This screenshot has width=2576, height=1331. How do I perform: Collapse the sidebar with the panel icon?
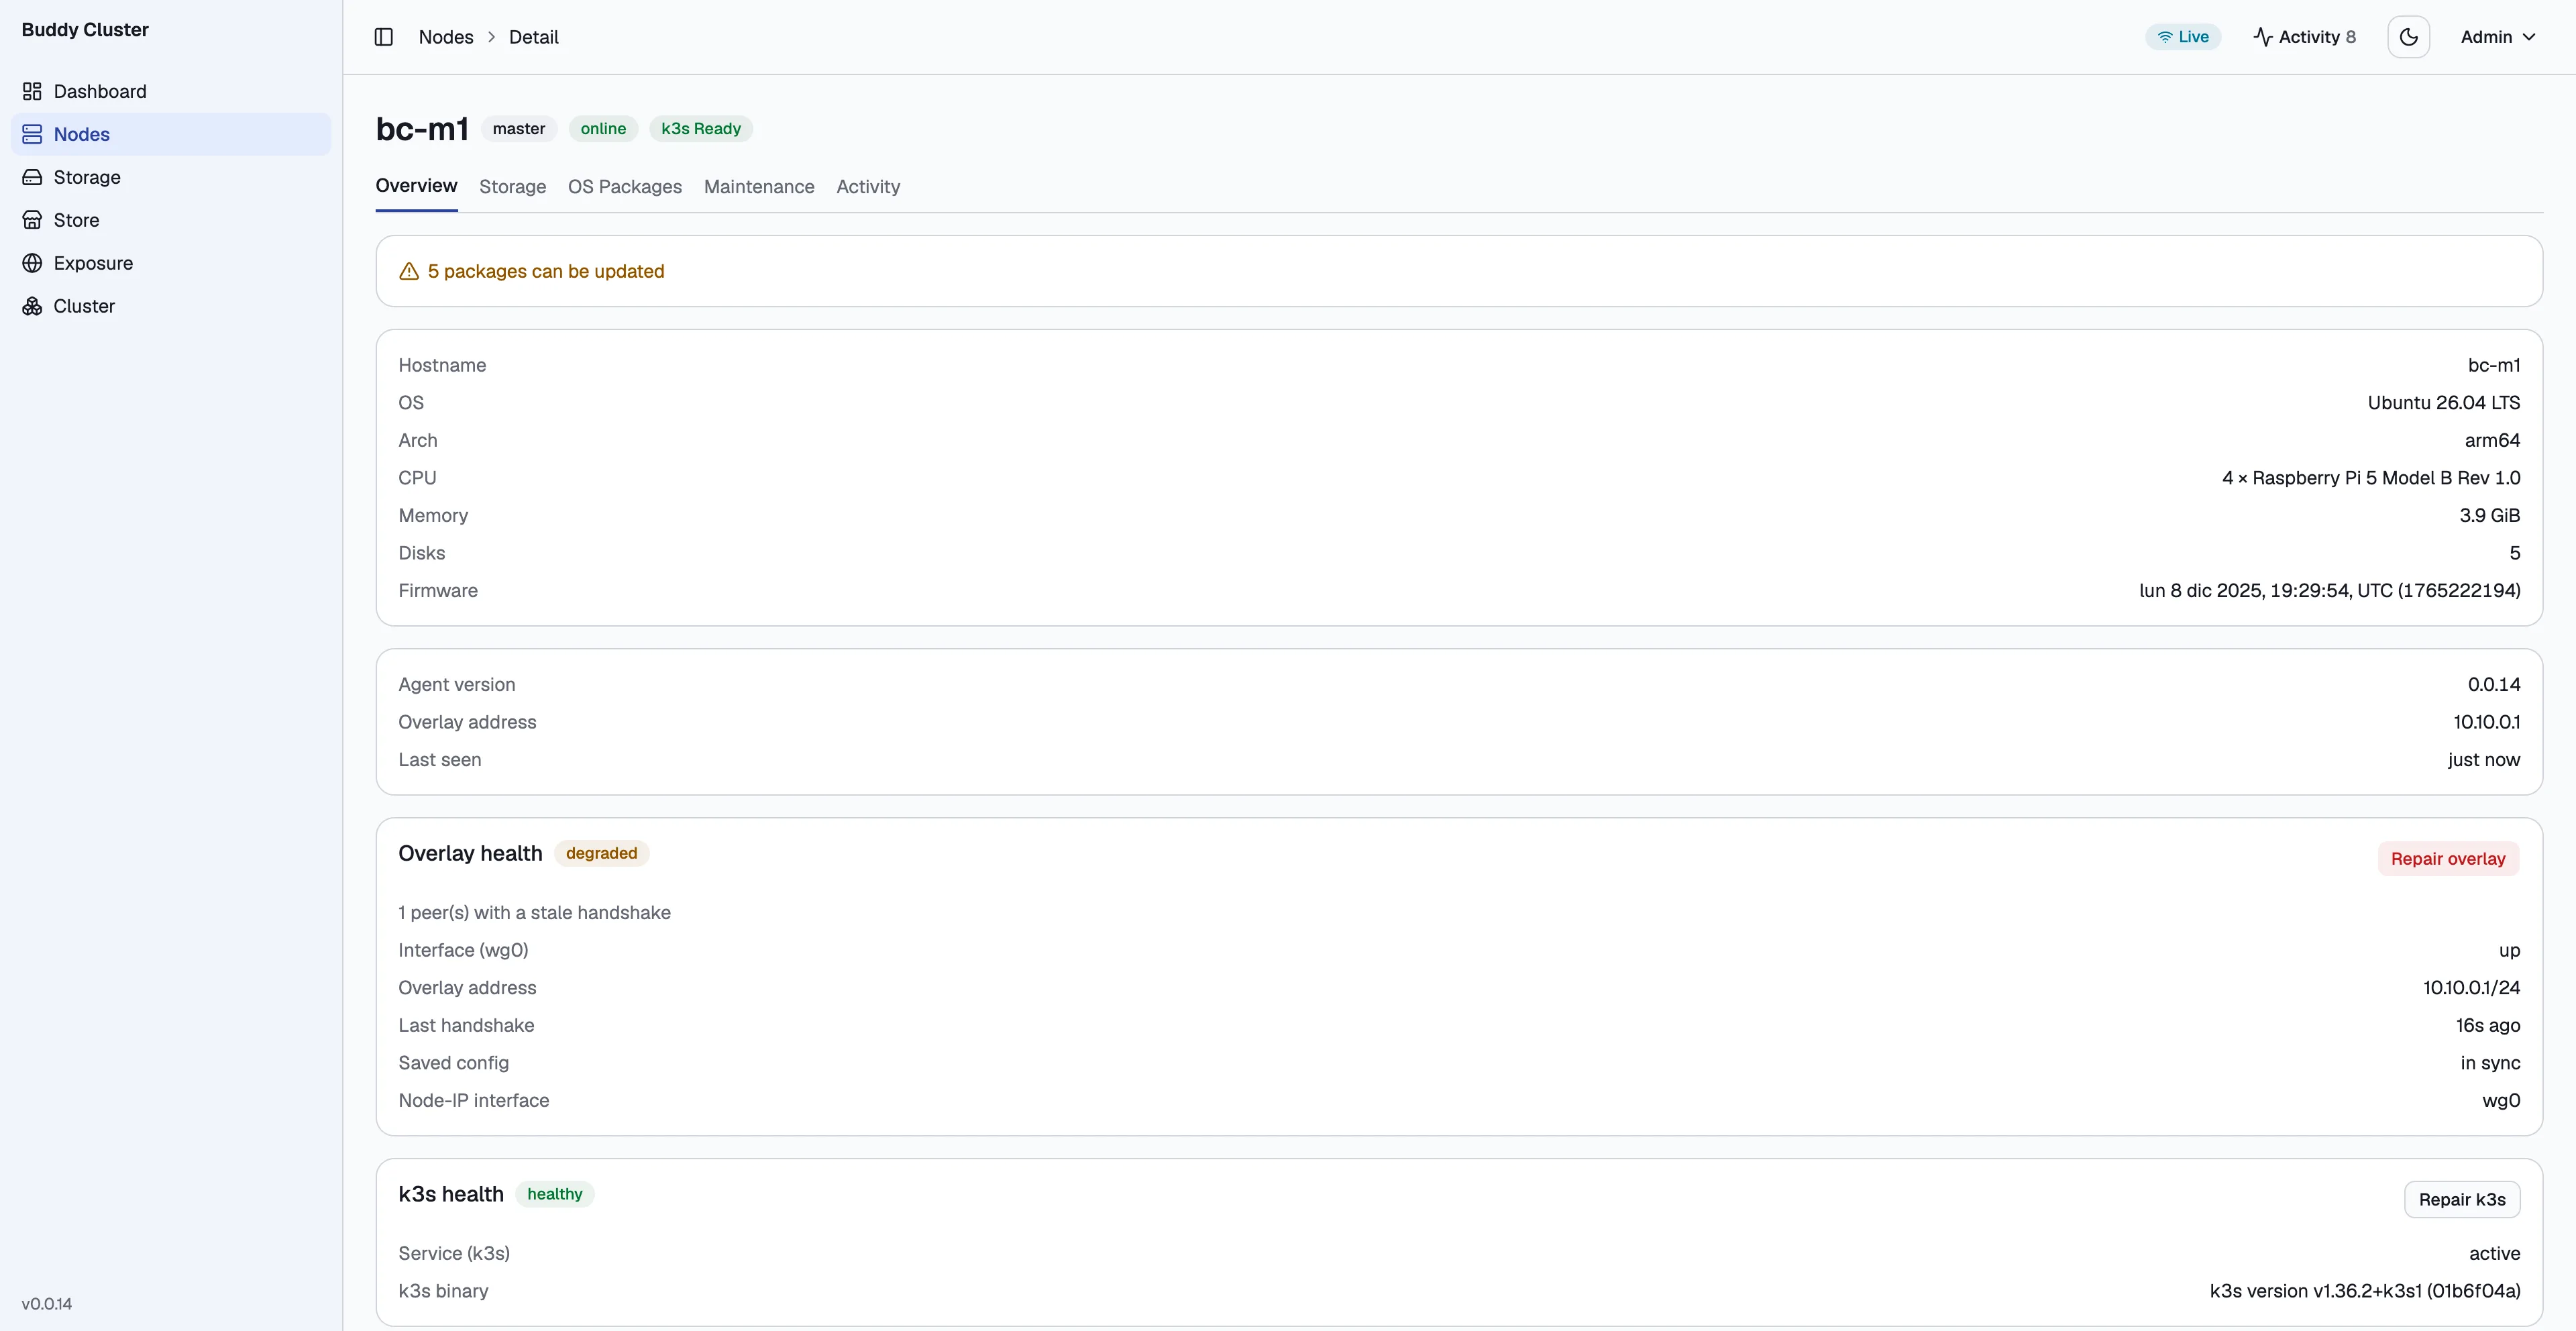click(x=383, y=37)
